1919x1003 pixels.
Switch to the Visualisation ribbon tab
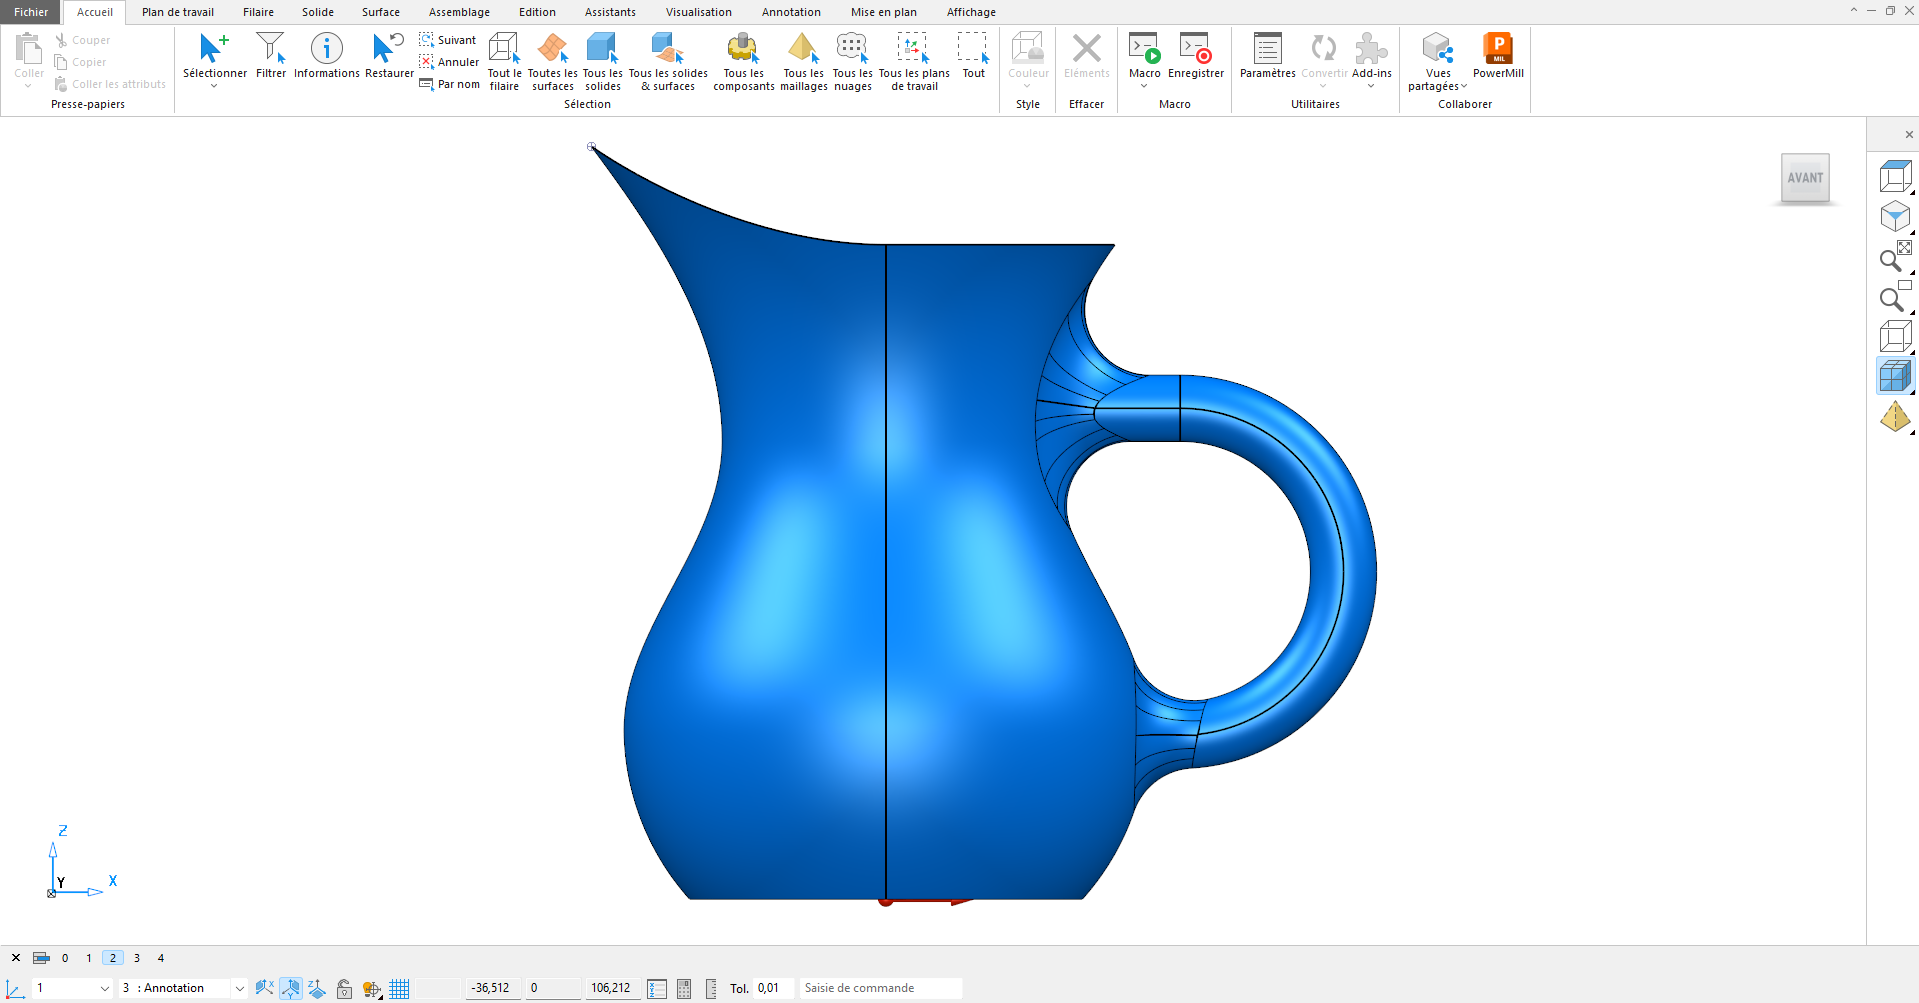coord(698,12)
